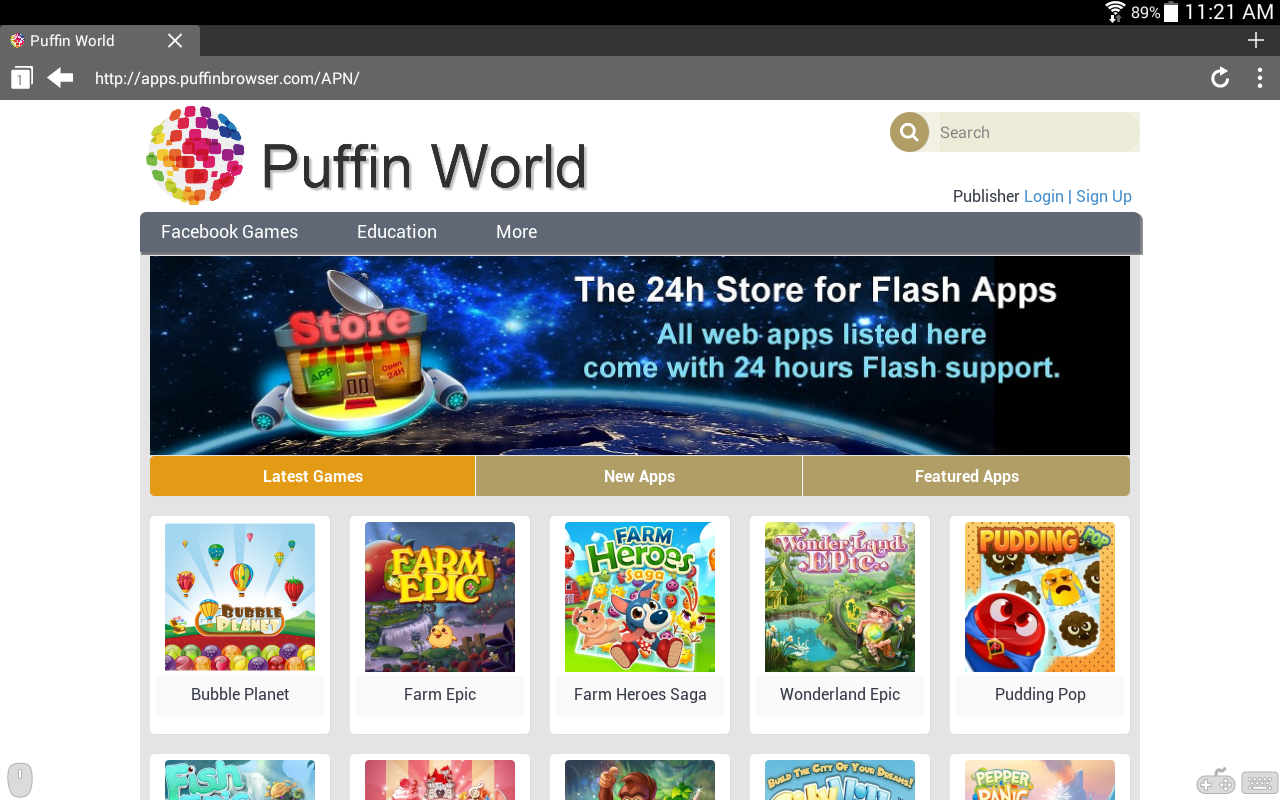
Task: Click the Puffin World title text
Action: pos(424,166)
